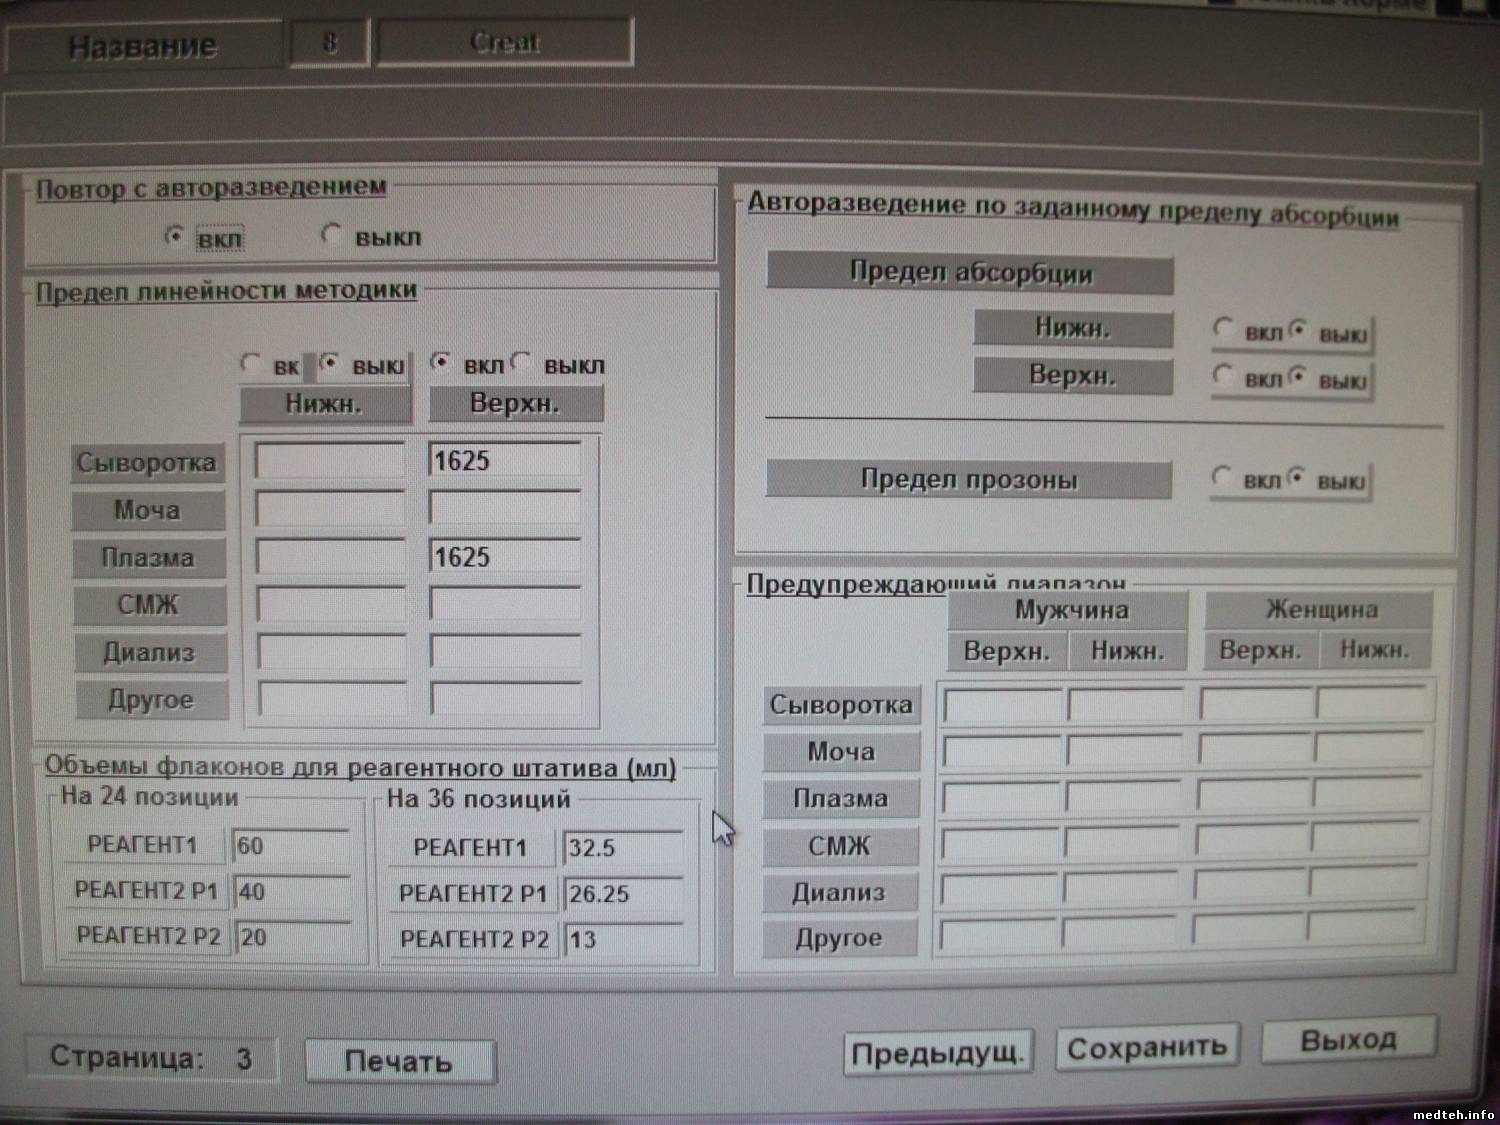The width and height of the screenshot is (1500, 1125).
Task: Click the Сыворотка upper linearity field showing 1625
Action: click(504, 461)
